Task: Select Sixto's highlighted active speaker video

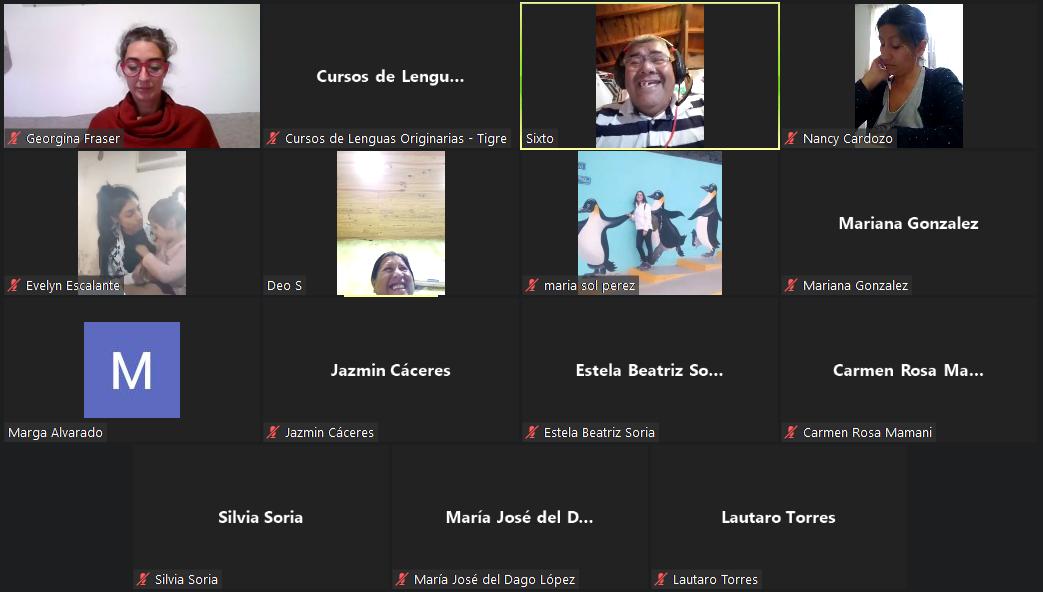Action: (x=649, y=75)
